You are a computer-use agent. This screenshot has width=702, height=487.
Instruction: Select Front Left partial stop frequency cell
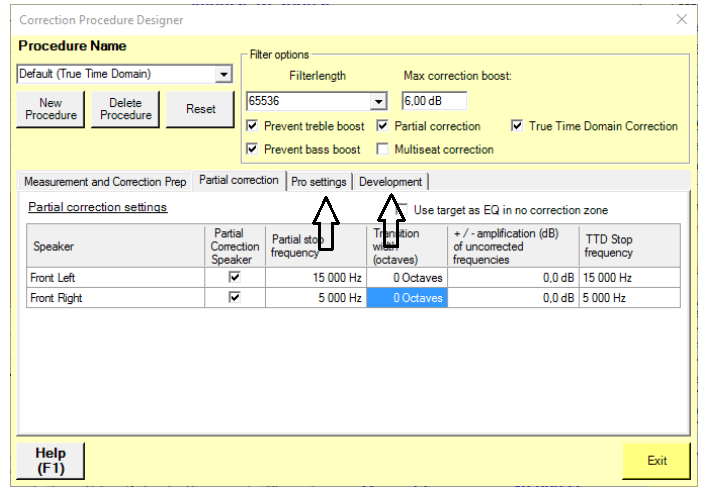(x=316, y=278)
